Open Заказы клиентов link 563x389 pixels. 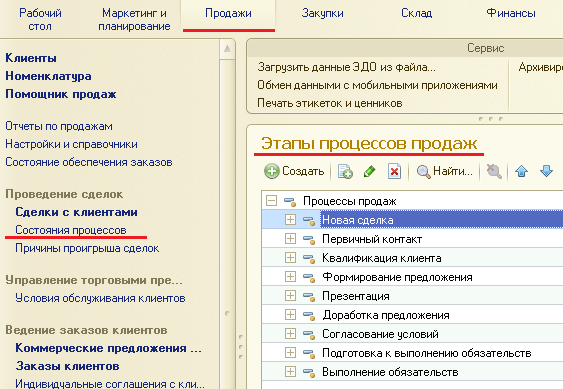click(x=68, y=366)
